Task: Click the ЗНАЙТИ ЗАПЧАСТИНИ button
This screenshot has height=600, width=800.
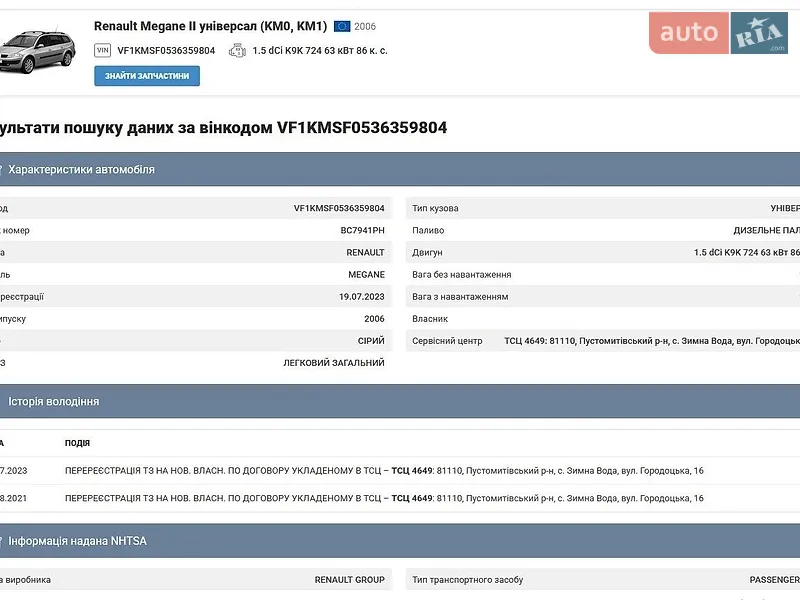Action: 147,76
